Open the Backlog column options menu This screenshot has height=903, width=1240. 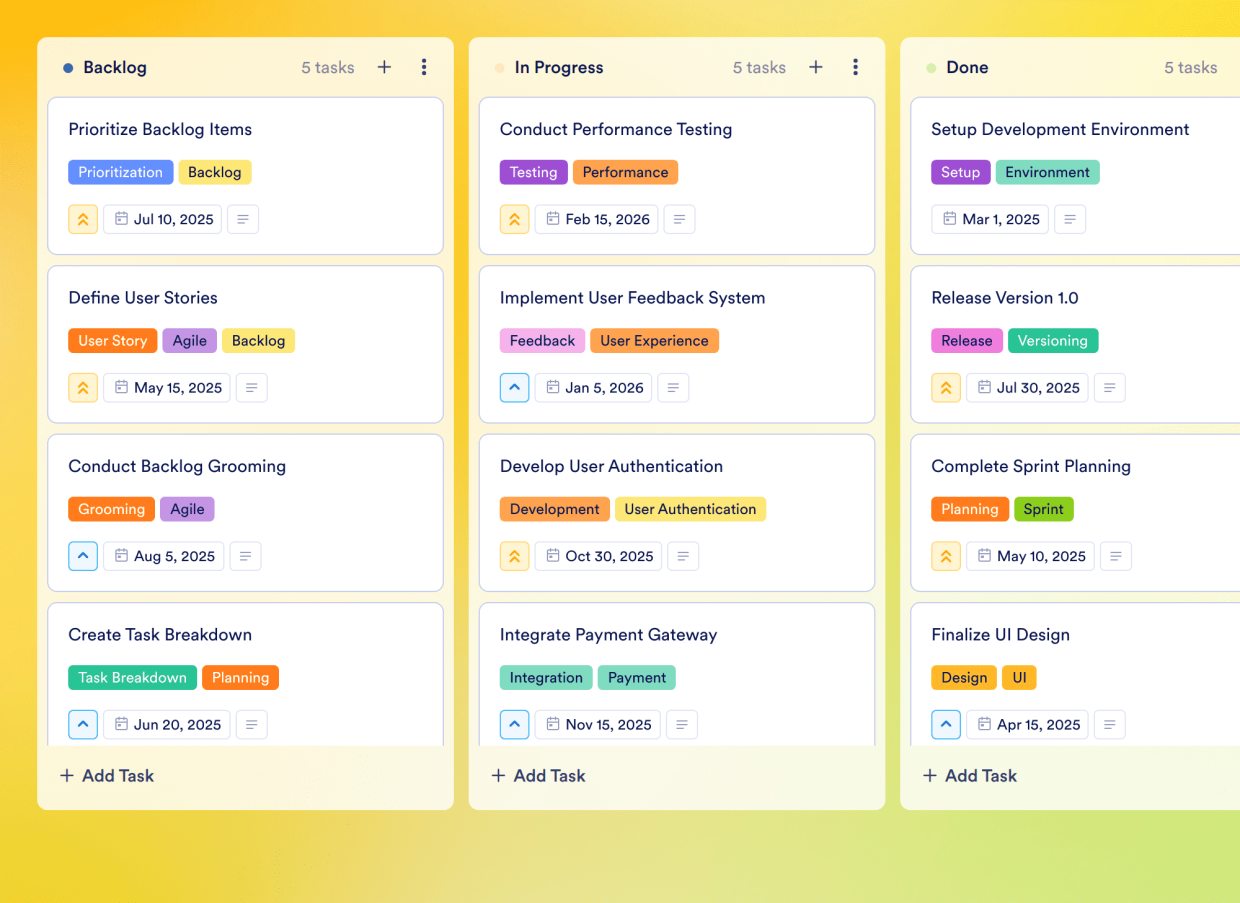click(424, 67)
